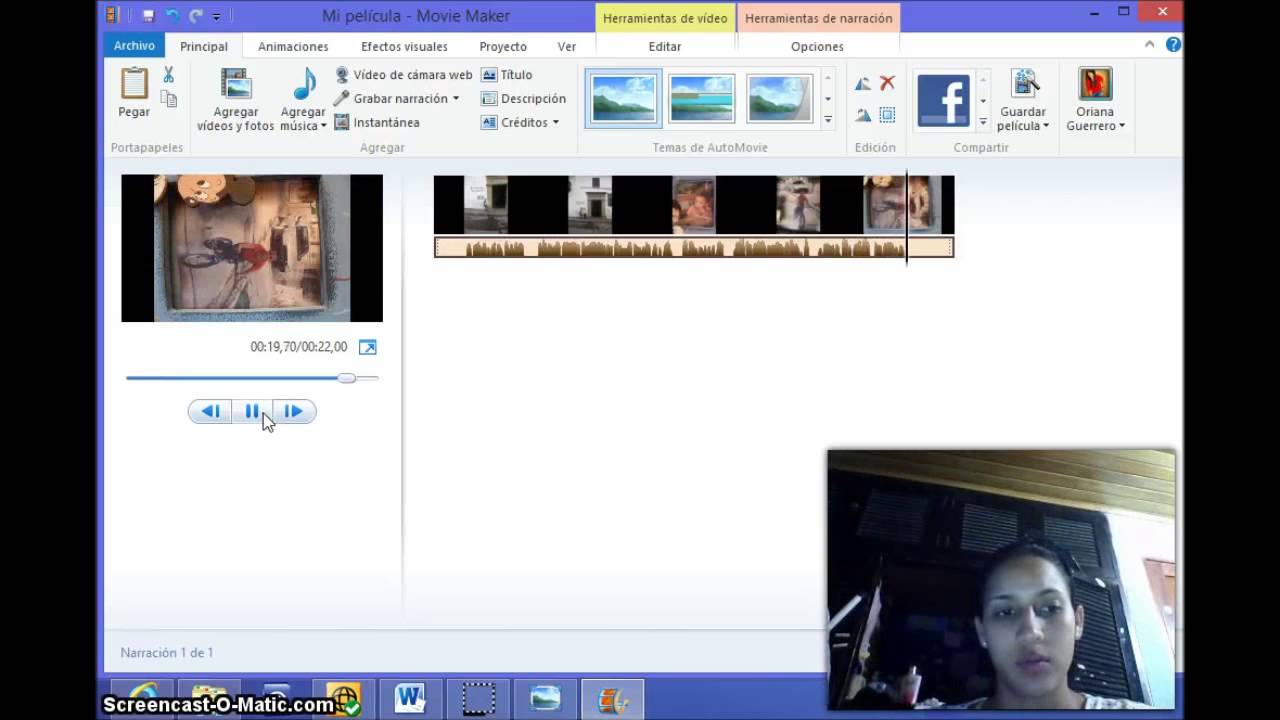Save project from quick access toolbar

click(148, 16)
